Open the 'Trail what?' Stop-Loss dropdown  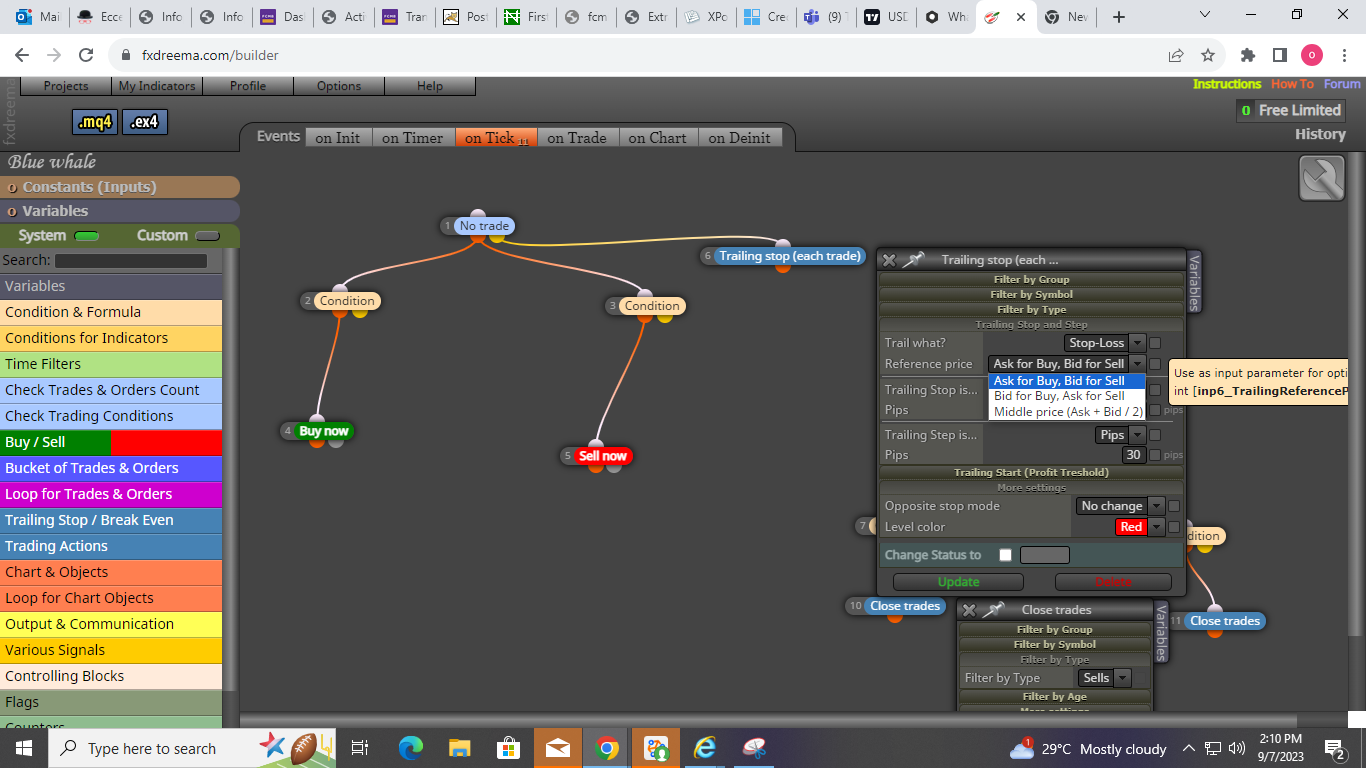click(1104, 343)
